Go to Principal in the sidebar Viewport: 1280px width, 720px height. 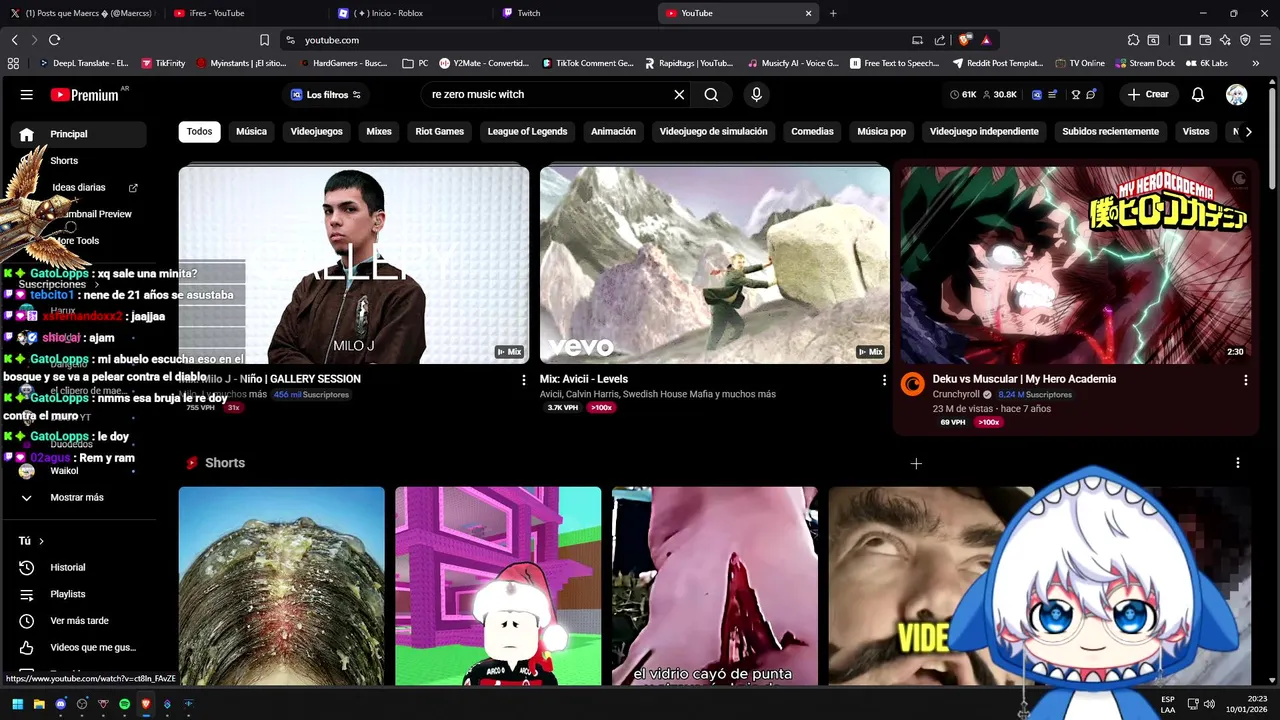[x=78, y=134]
